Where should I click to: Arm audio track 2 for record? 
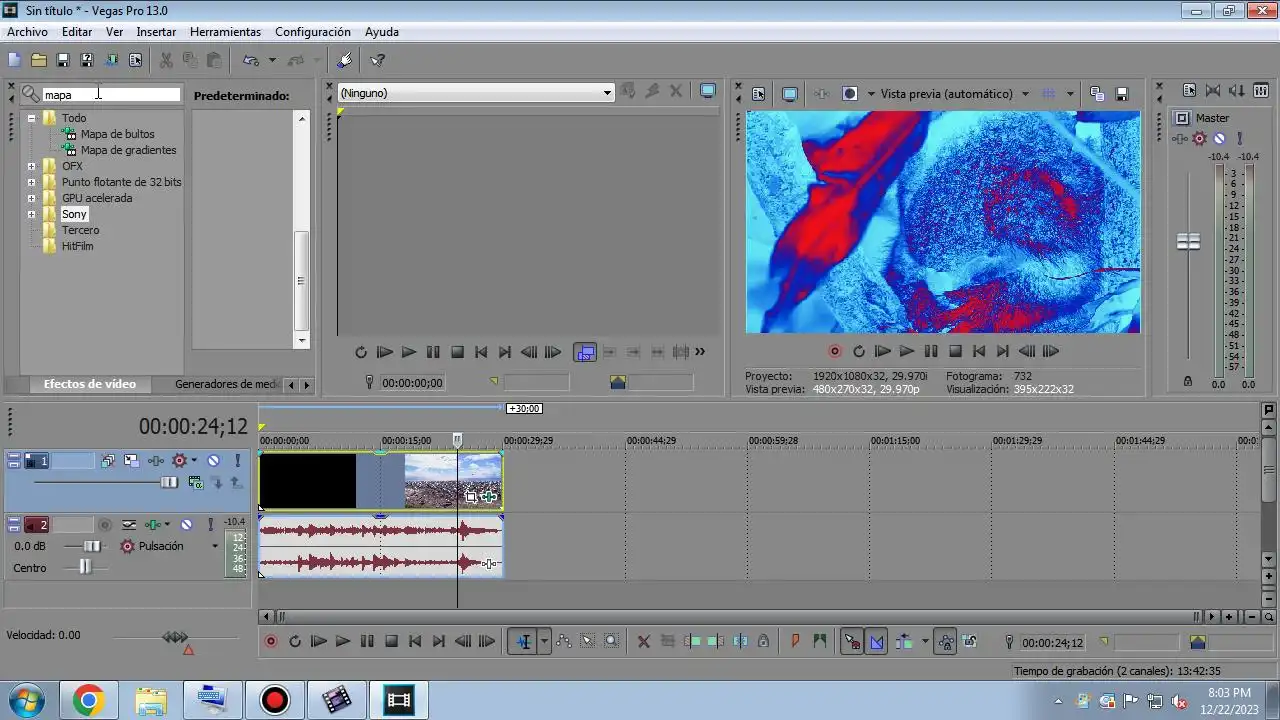click(104, 524)
